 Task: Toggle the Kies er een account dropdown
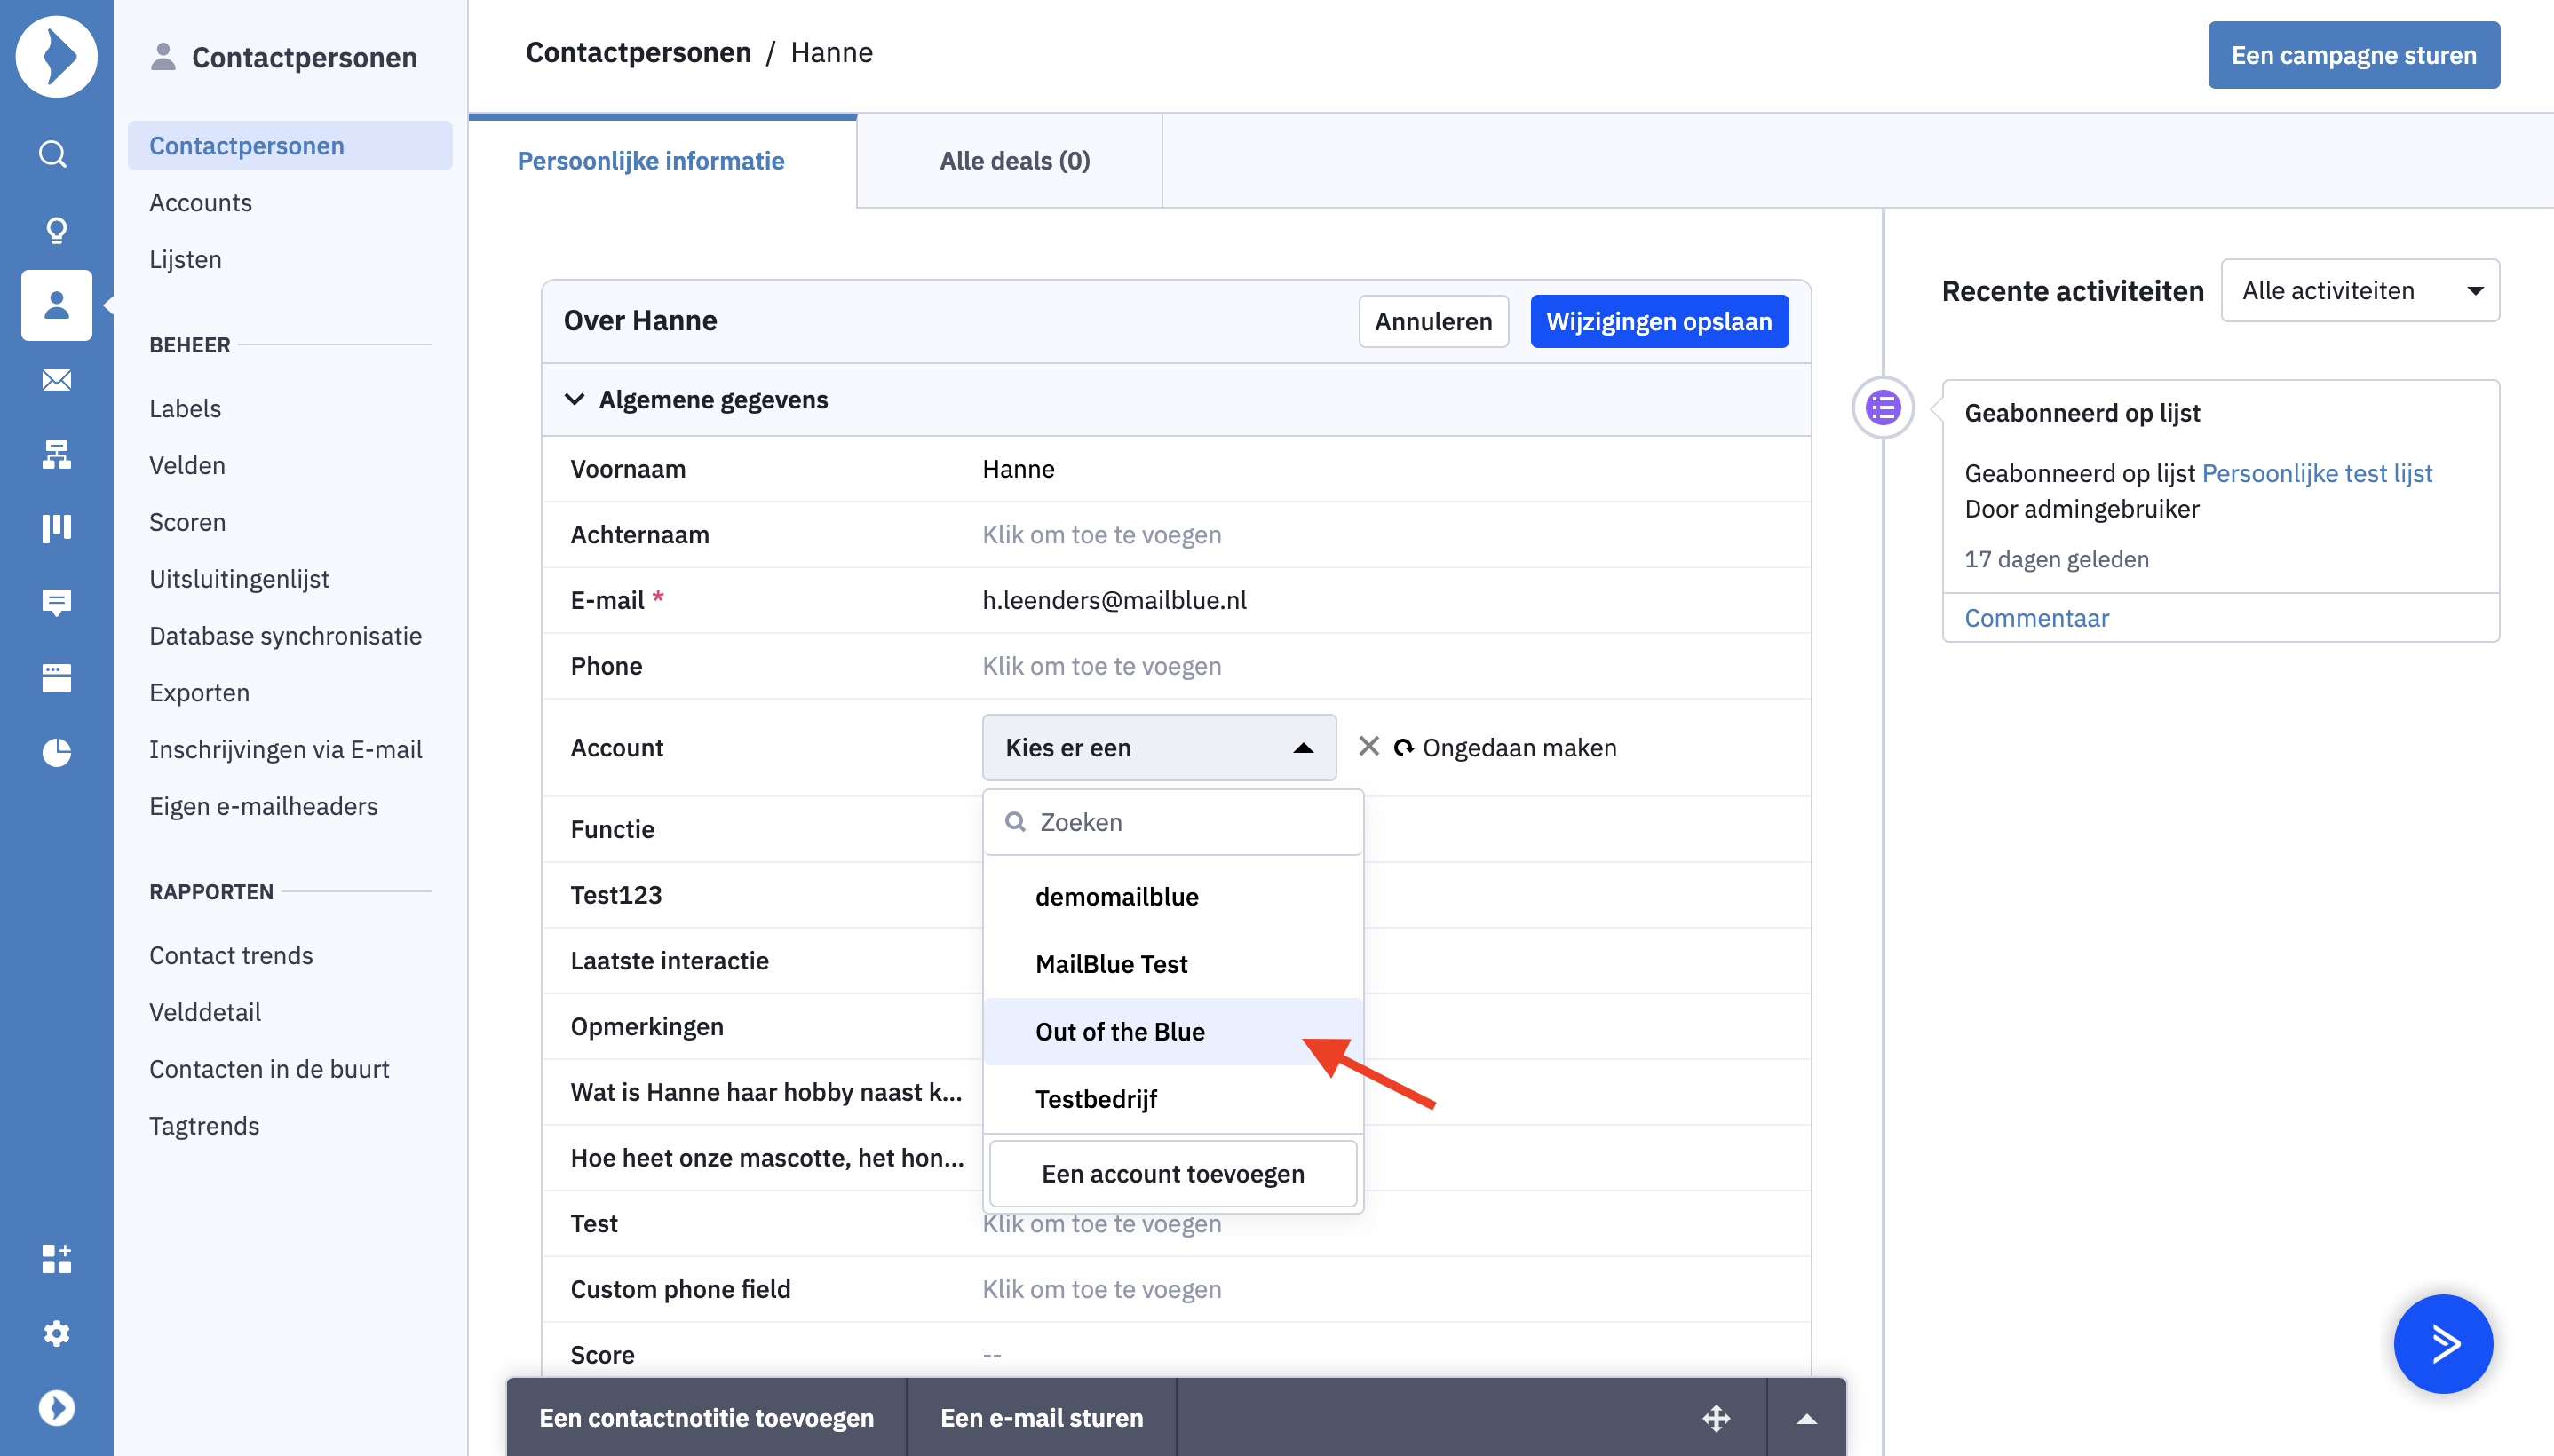point(1159,747)
